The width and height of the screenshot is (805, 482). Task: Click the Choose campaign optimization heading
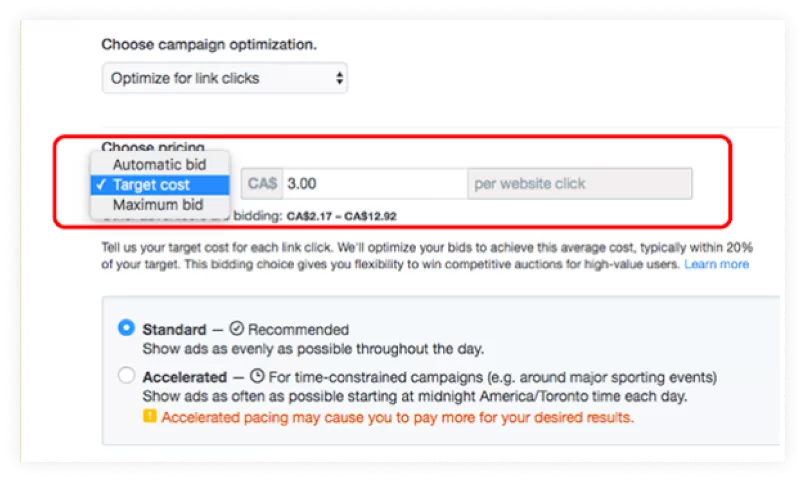[x=209, y=45]
